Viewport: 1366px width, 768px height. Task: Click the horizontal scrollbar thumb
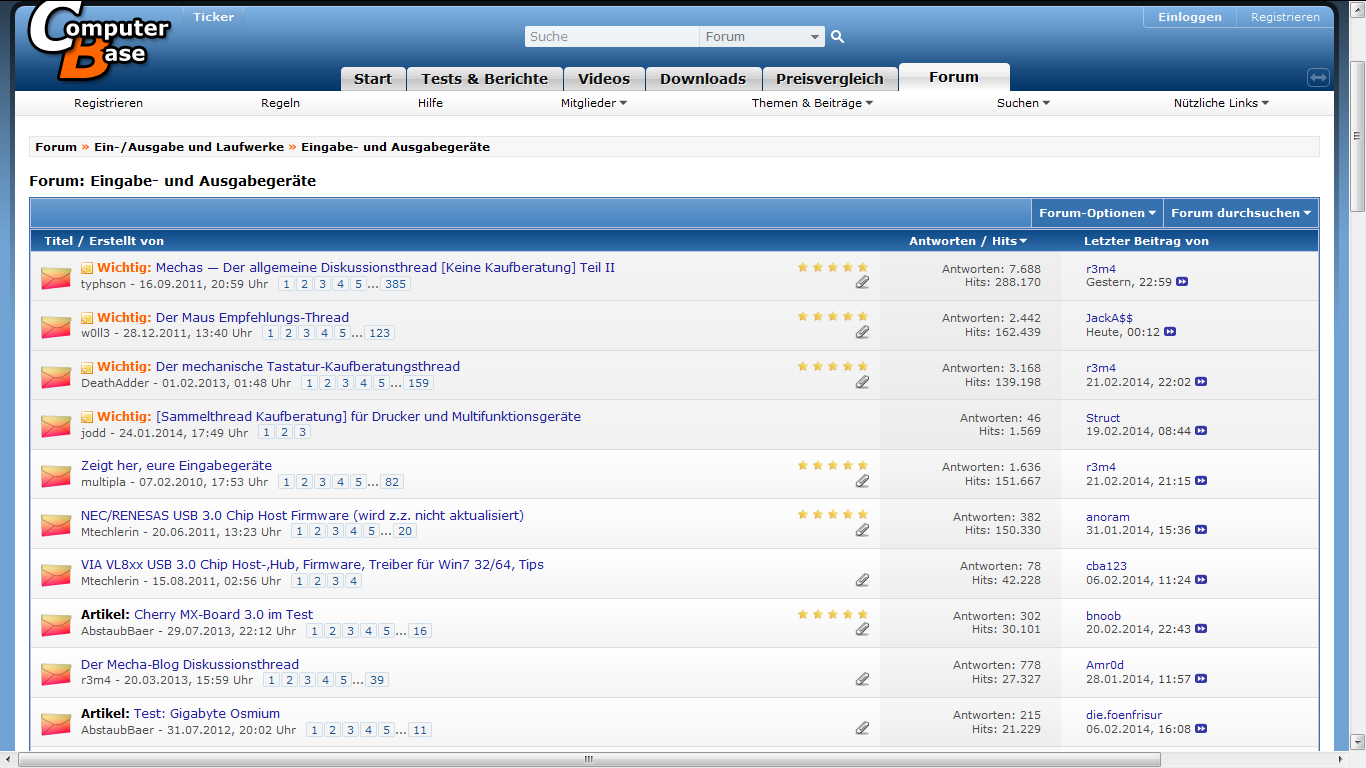(x=590, y=760)
